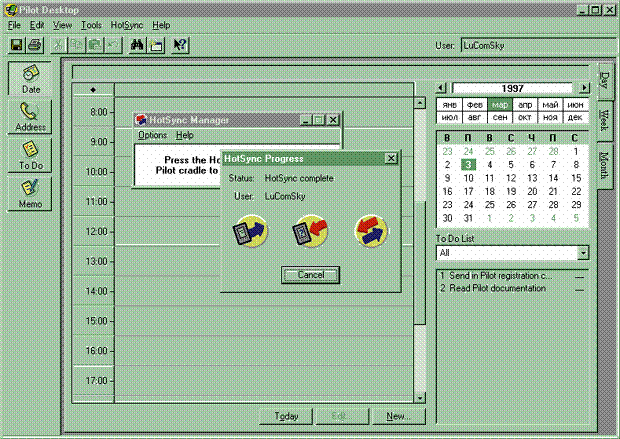Viewport: 620px width, 439px height.
Task: Select month апр
Action: click(x=525, y=105)
